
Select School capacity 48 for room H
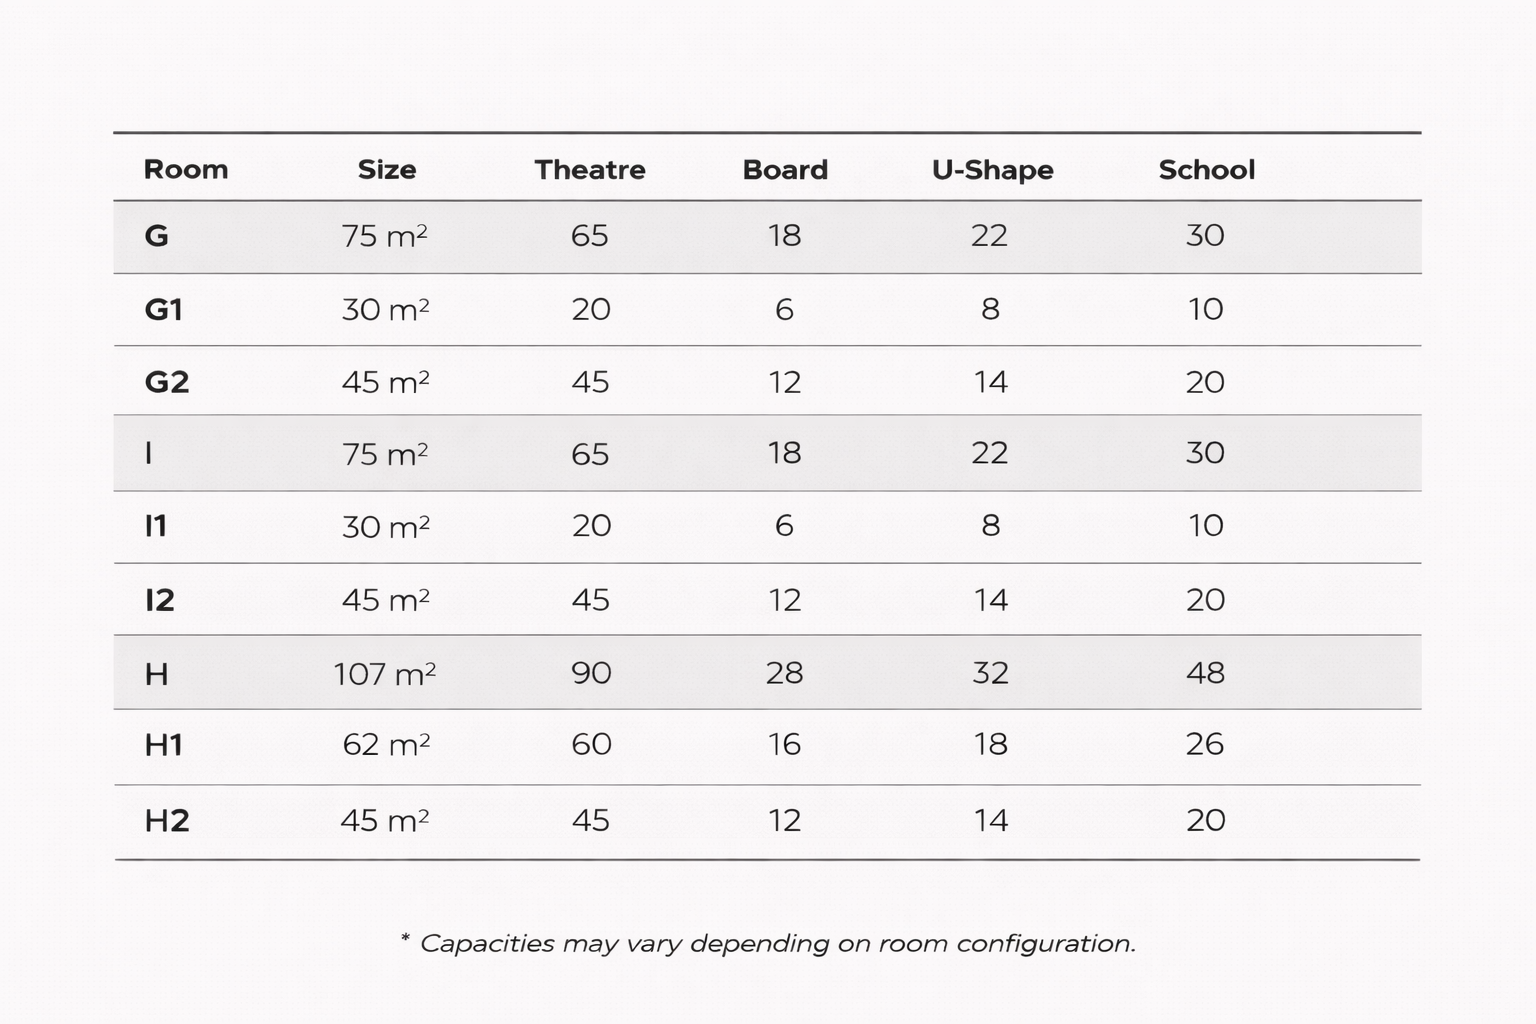point(1205,673)
